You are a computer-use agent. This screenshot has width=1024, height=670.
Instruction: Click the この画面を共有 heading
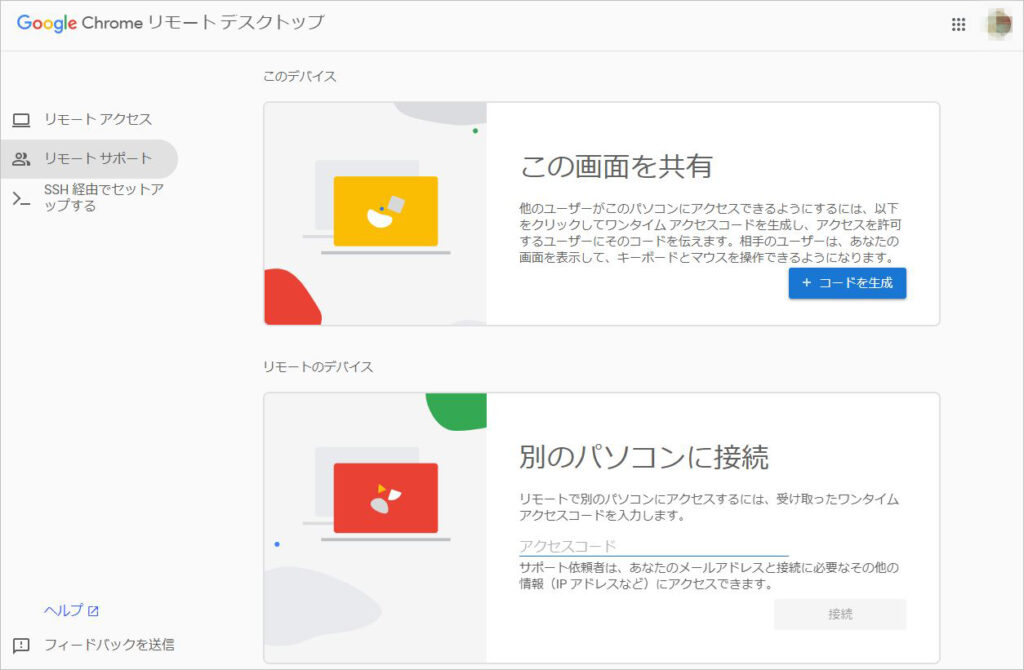coord(616,167)
